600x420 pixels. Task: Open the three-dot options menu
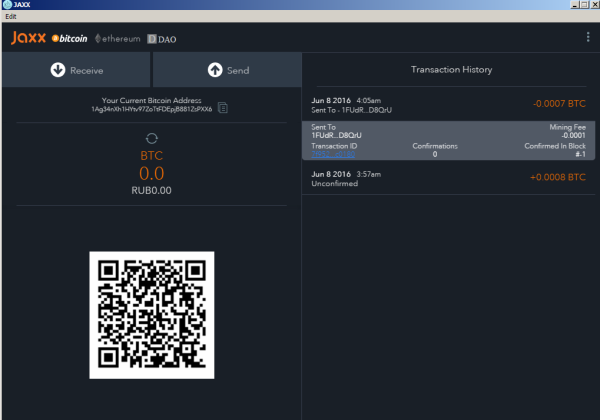(587, 37)
